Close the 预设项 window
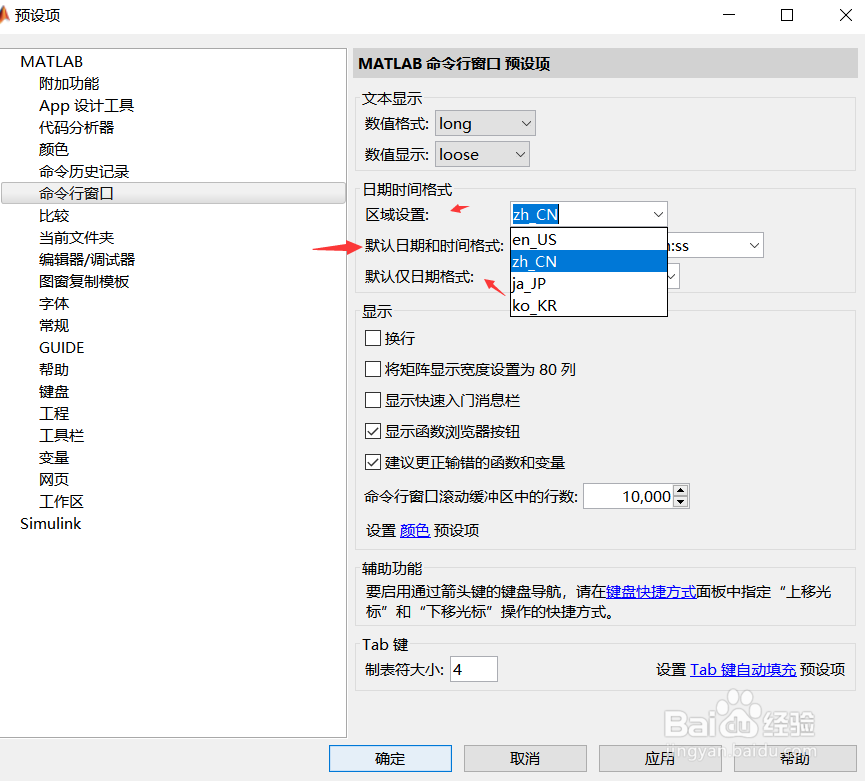The image size is (865, 781). click(x=846, y=15)
